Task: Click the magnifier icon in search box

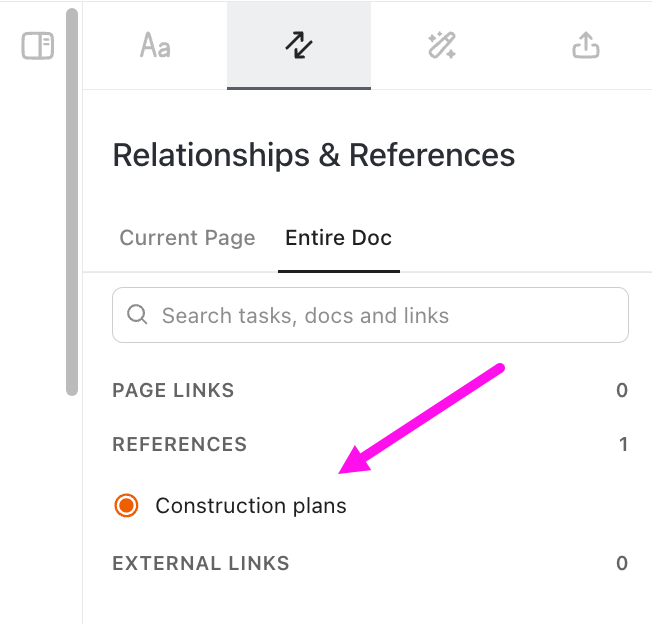Action: pos(139,316)
